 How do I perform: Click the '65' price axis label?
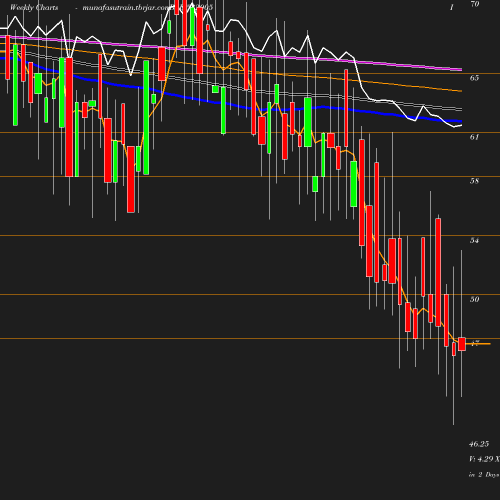point(474,78)
